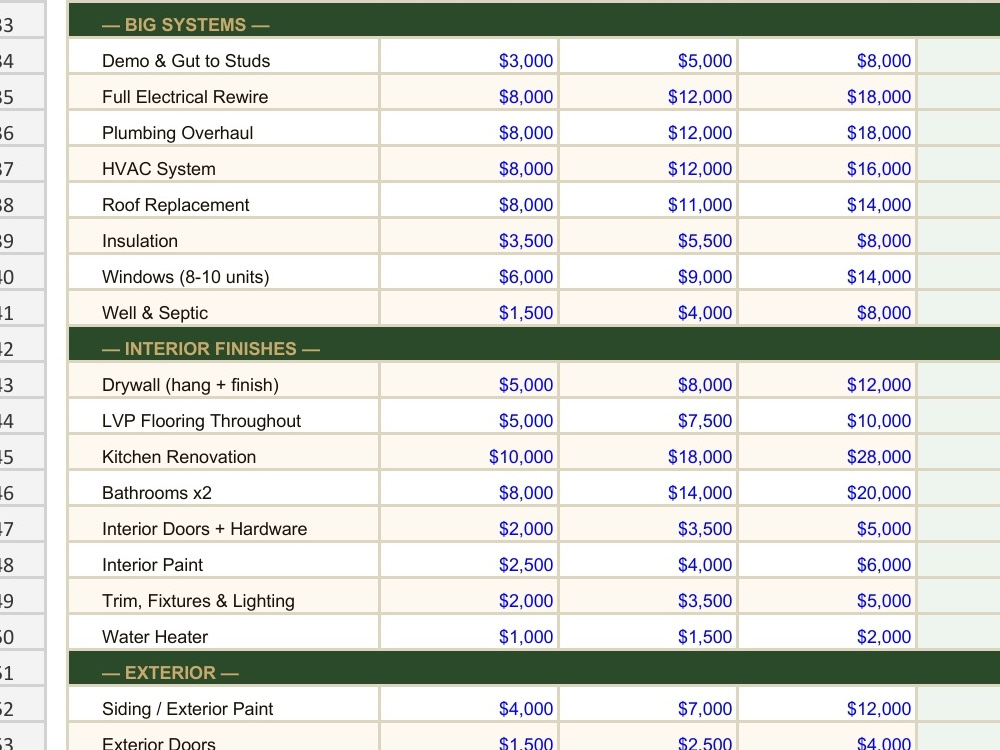Select $1,500 in Well & Septic row
Image resolution: width=1000 pixels, height=750 pixels.
(469, 309)
